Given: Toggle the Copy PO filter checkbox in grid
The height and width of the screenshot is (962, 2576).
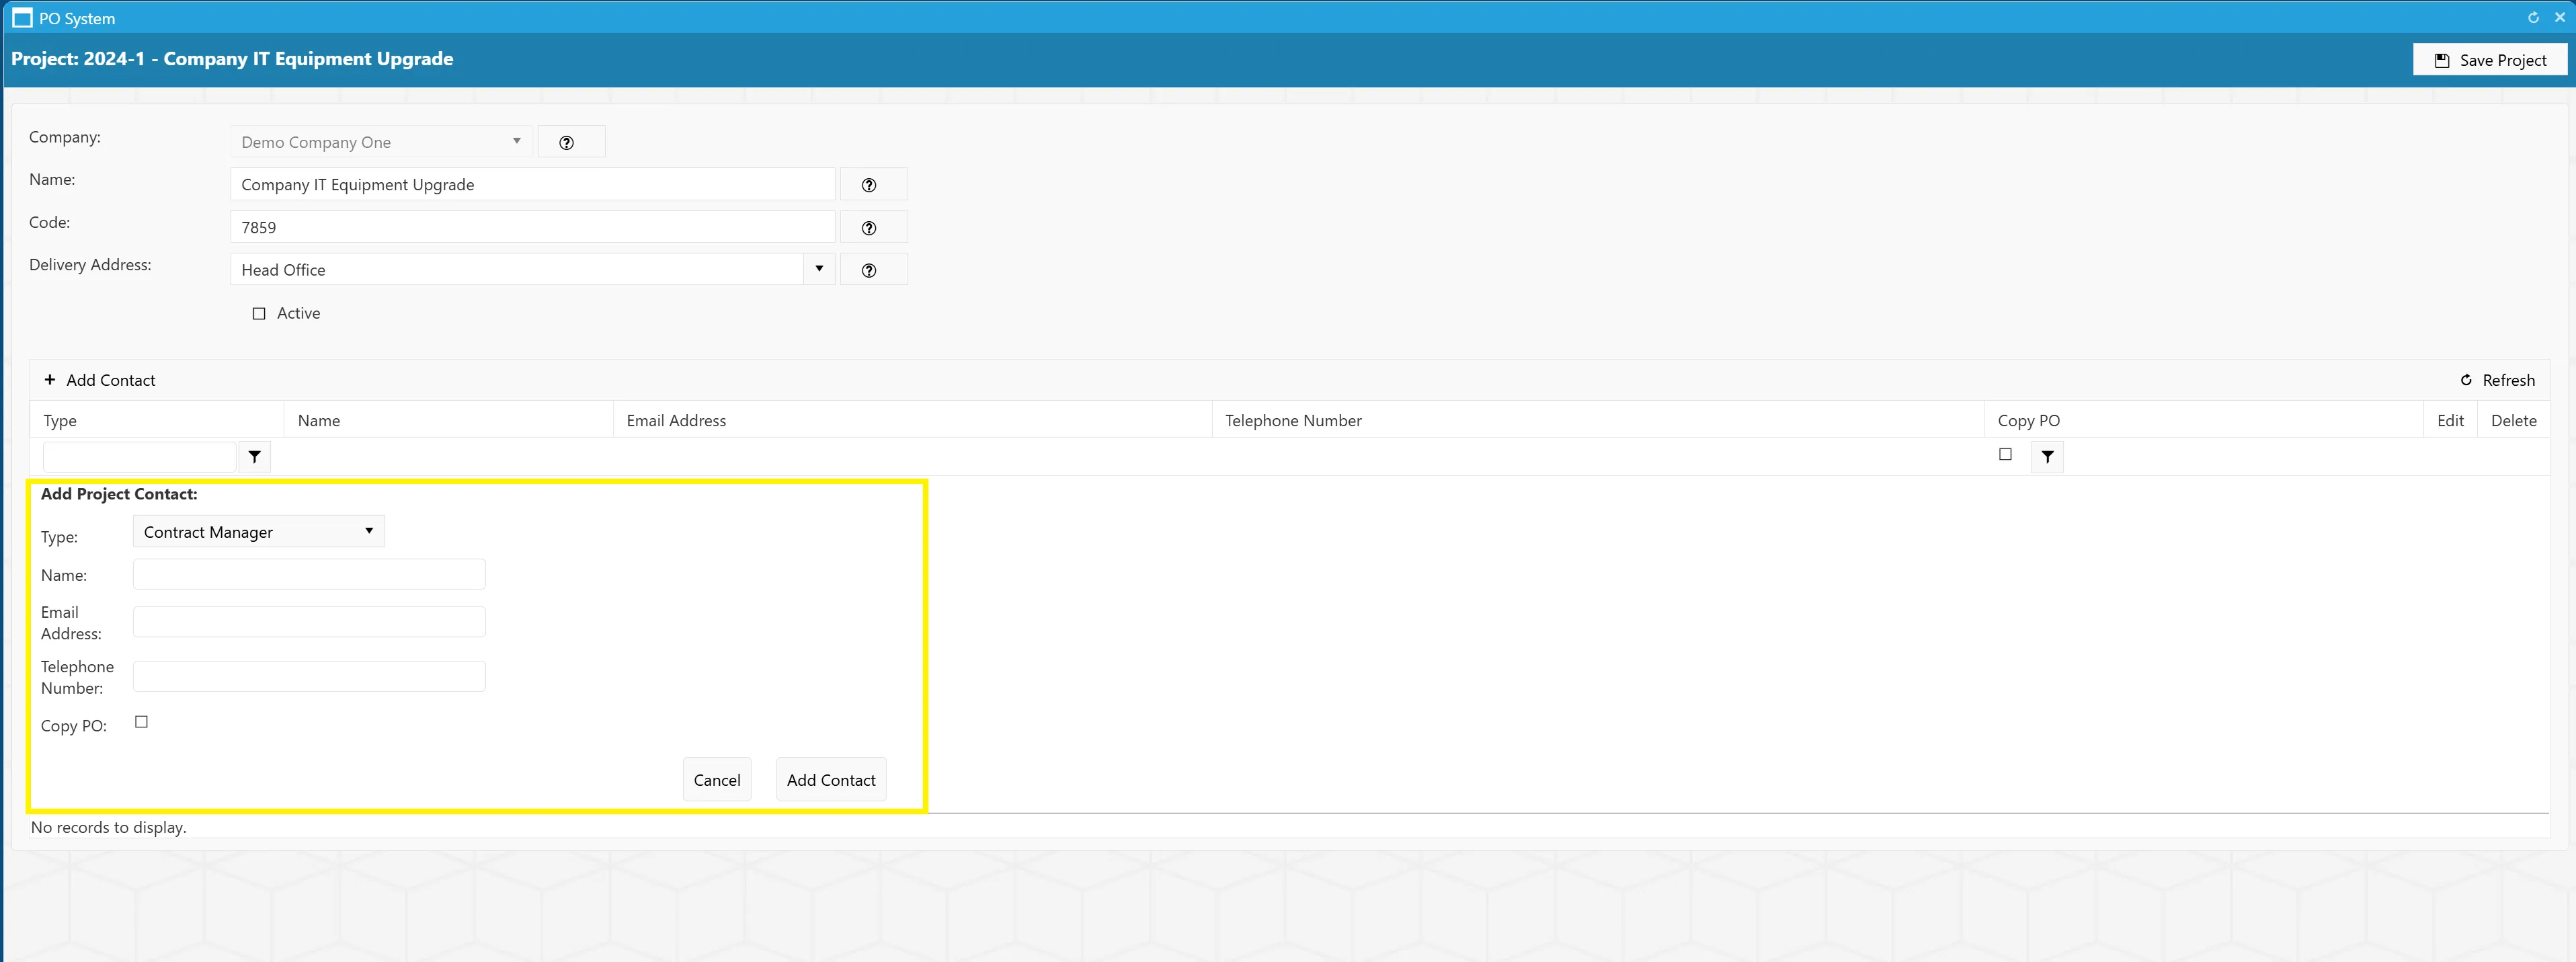Looking at the screenshot, I should tap(2005, 454).
